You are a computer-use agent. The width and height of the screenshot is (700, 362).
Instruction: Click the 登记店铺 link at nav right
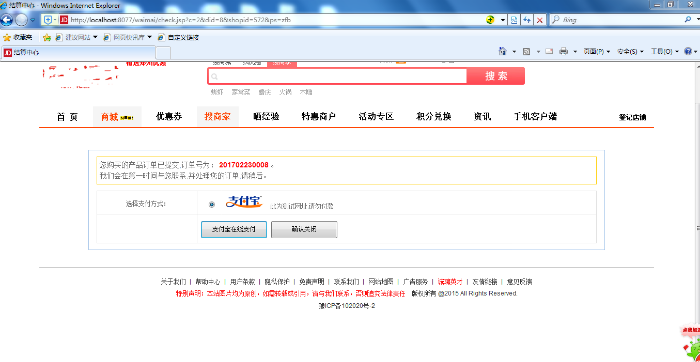632,117
